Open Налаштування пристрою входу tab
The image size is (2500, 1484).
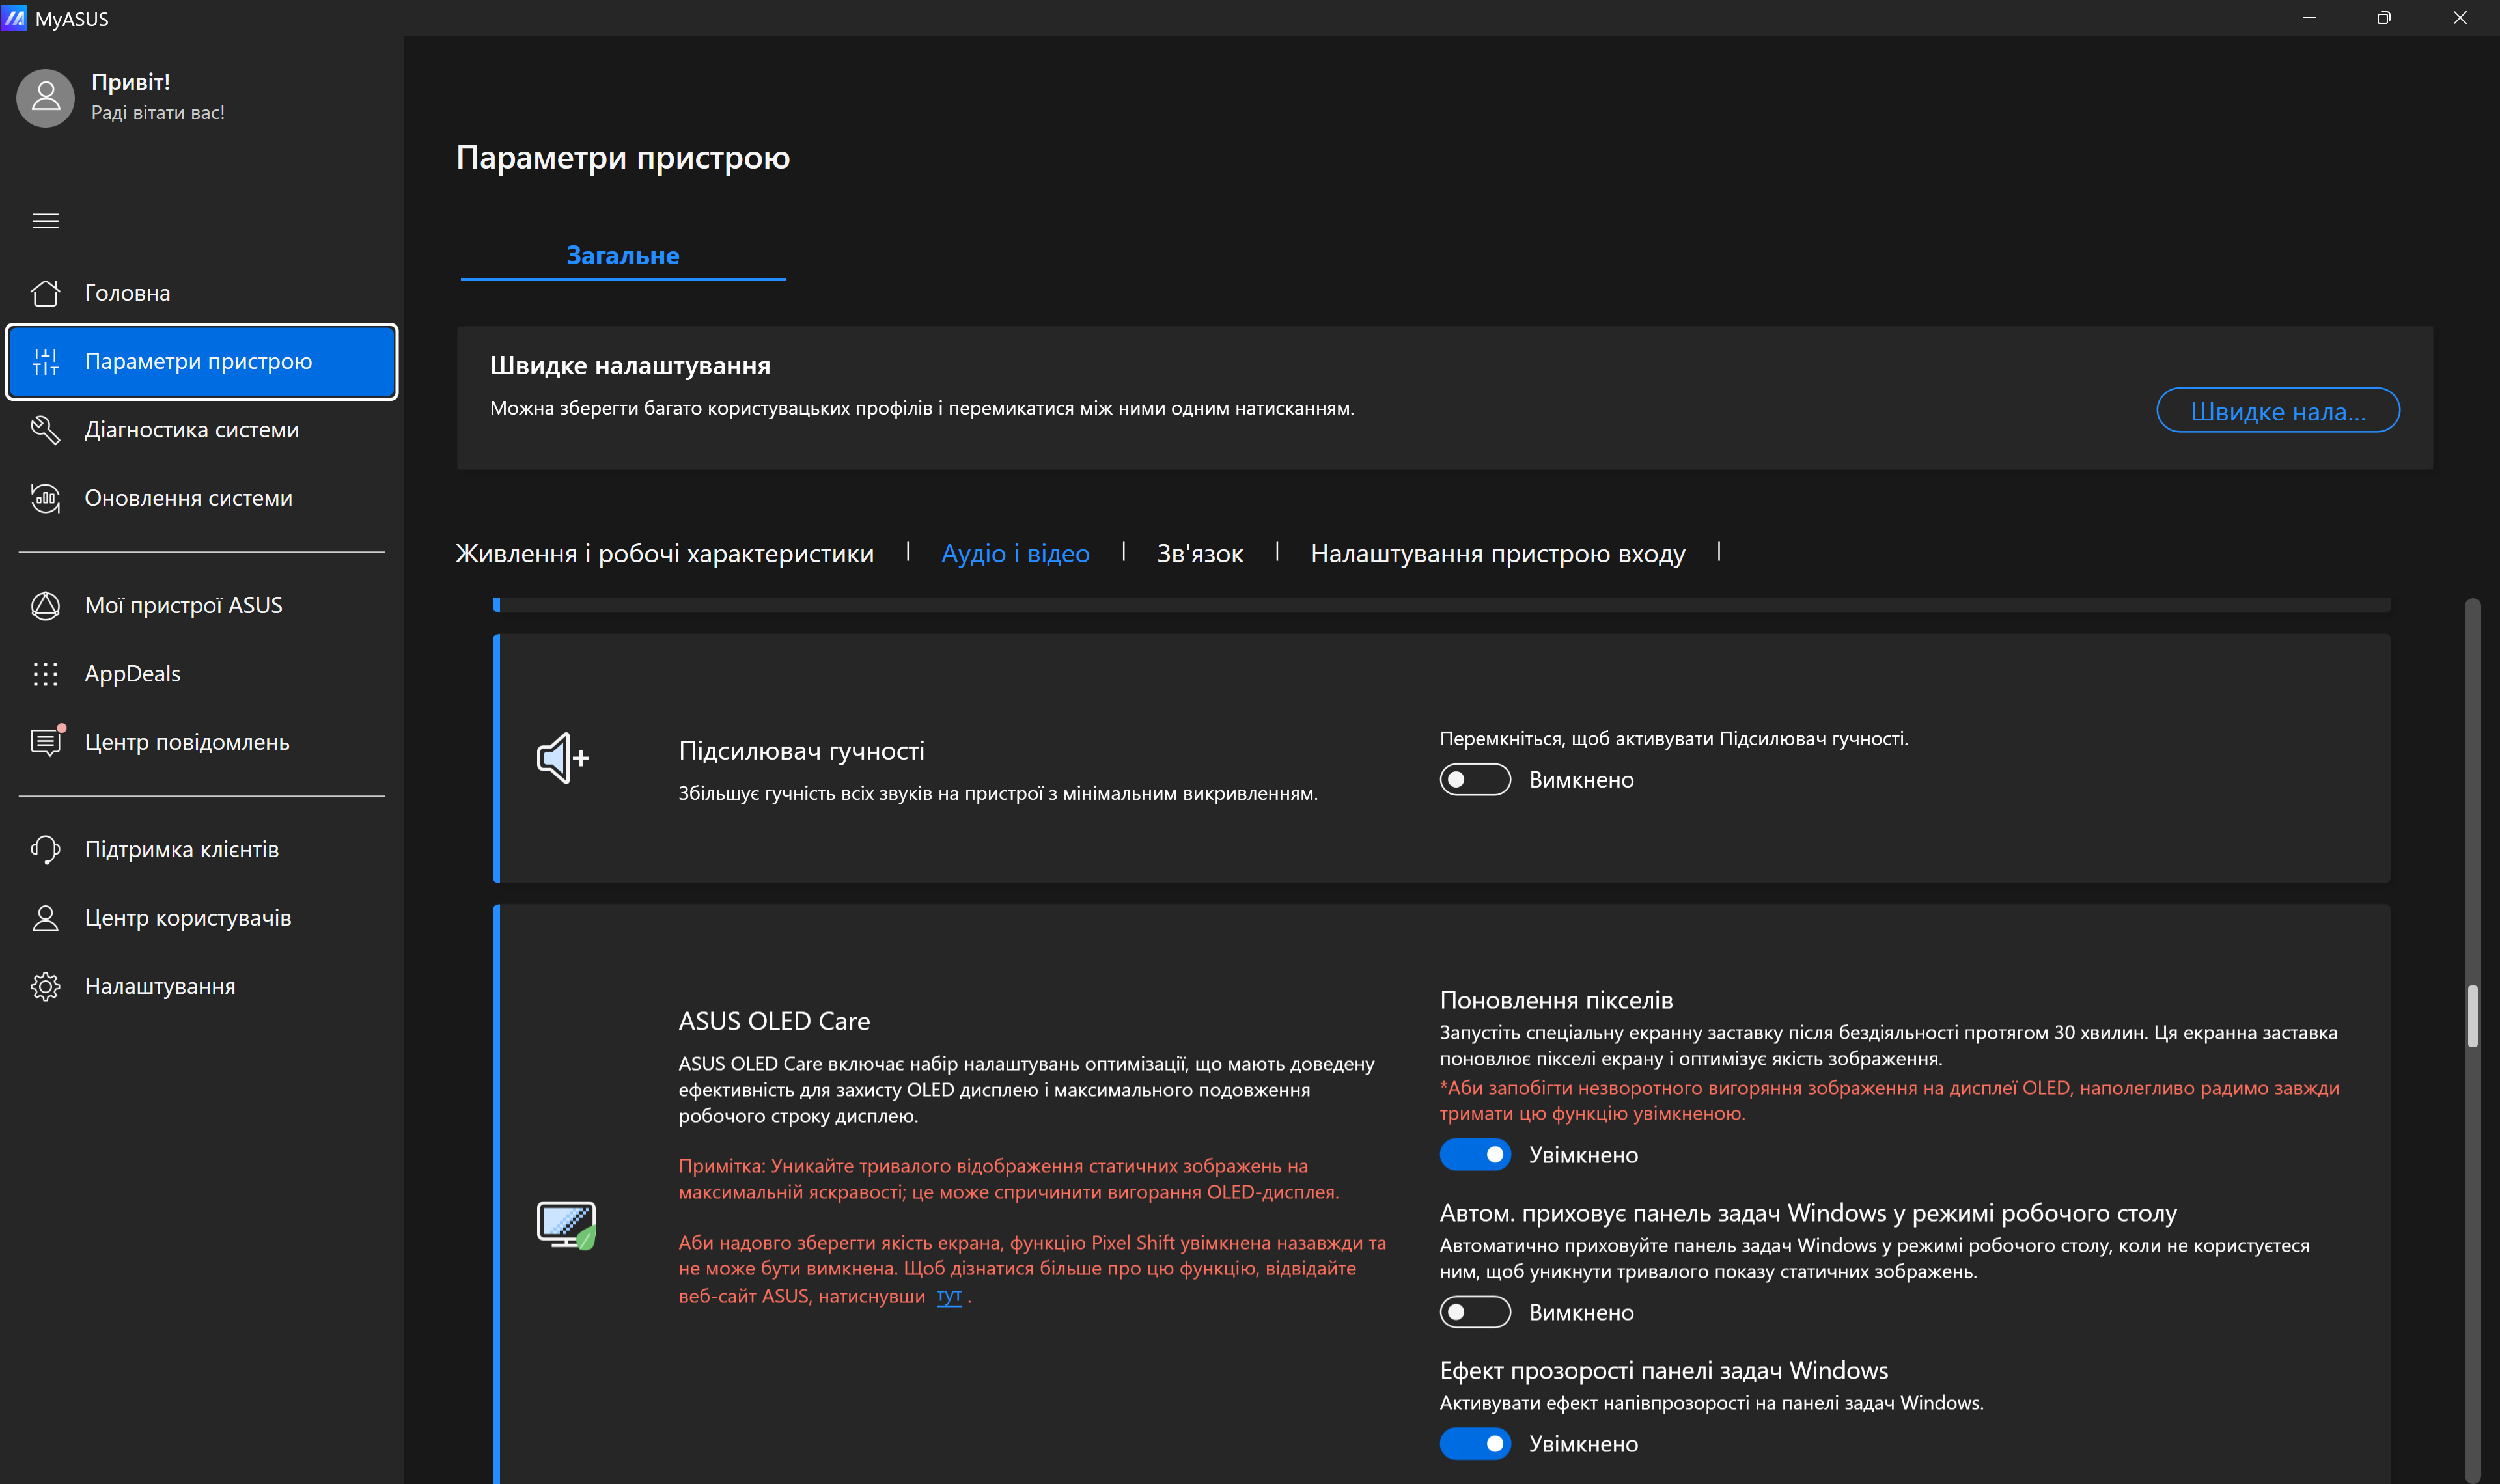click(x=1497, y=554)
